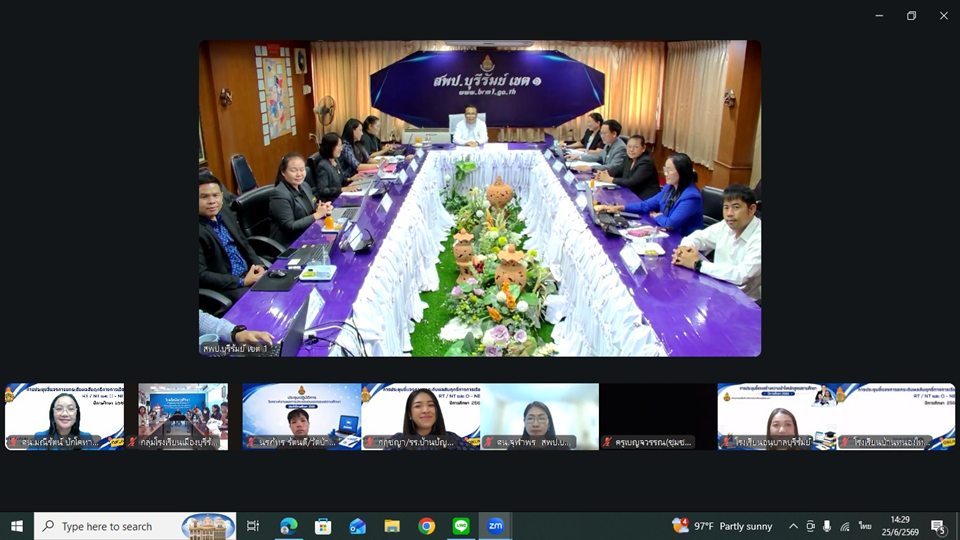Click muted mic icon on 'ครูเบญจวรรณ' tile

point(607,441)
